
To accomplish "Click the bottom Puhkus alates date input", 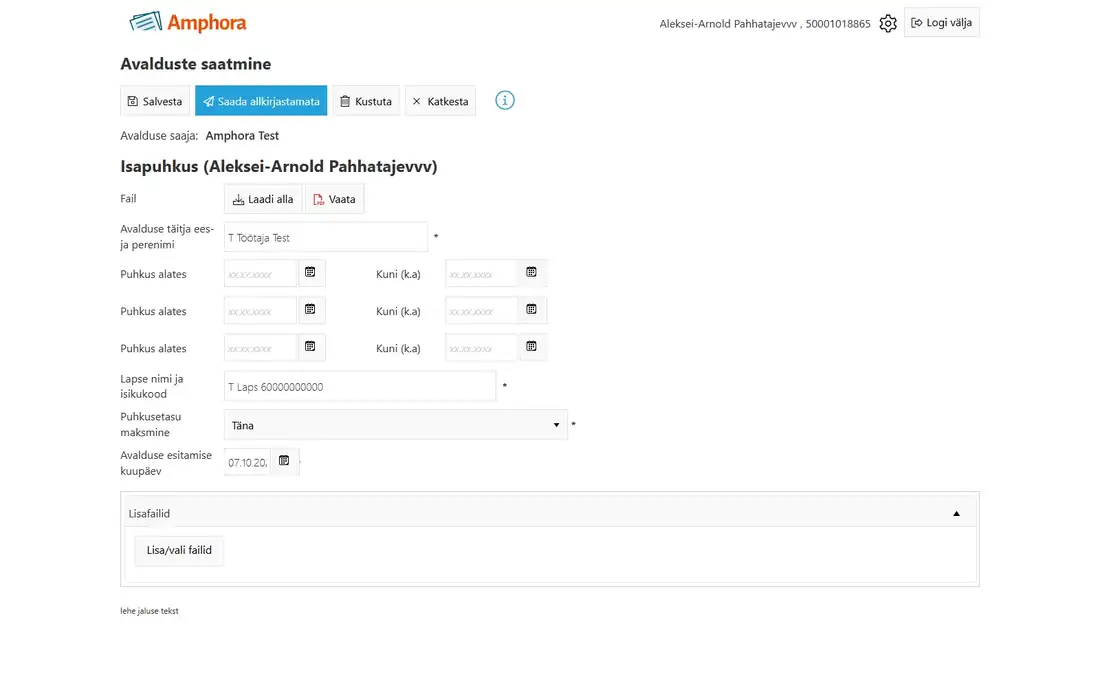I will 261,348.
